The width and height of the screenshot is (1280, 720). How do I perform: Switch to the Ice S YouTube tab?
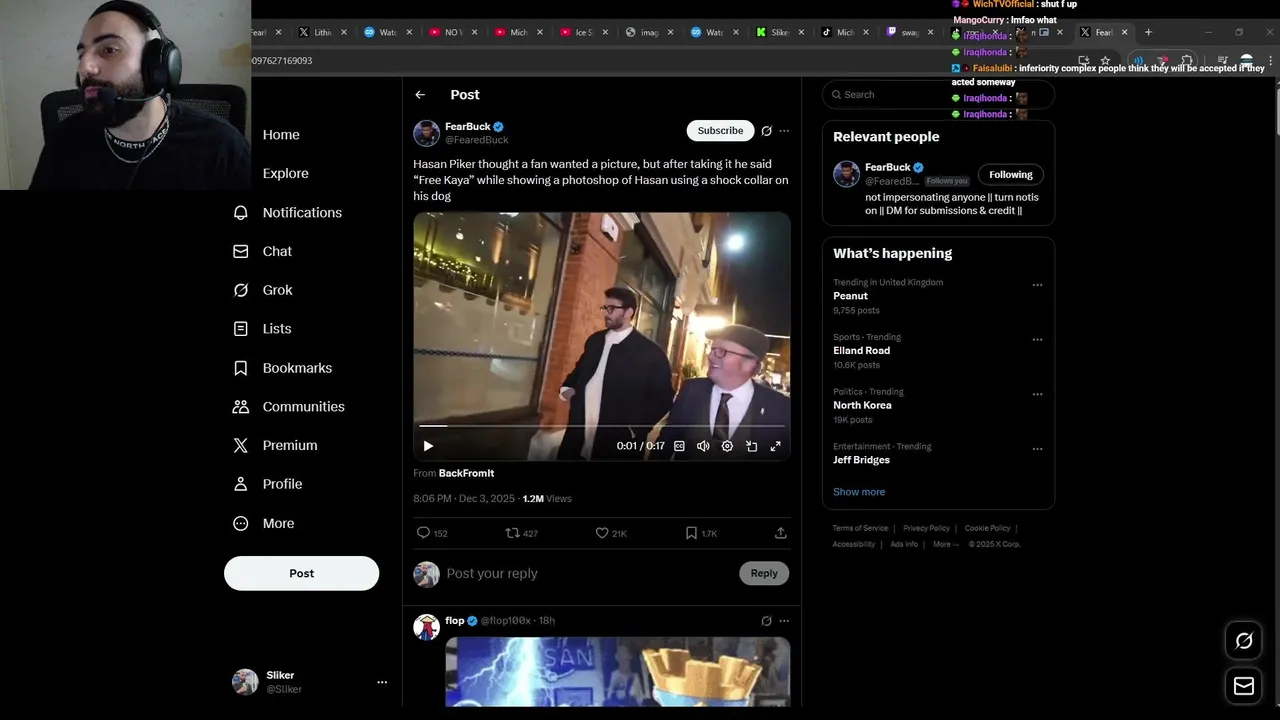coord(584,32)
